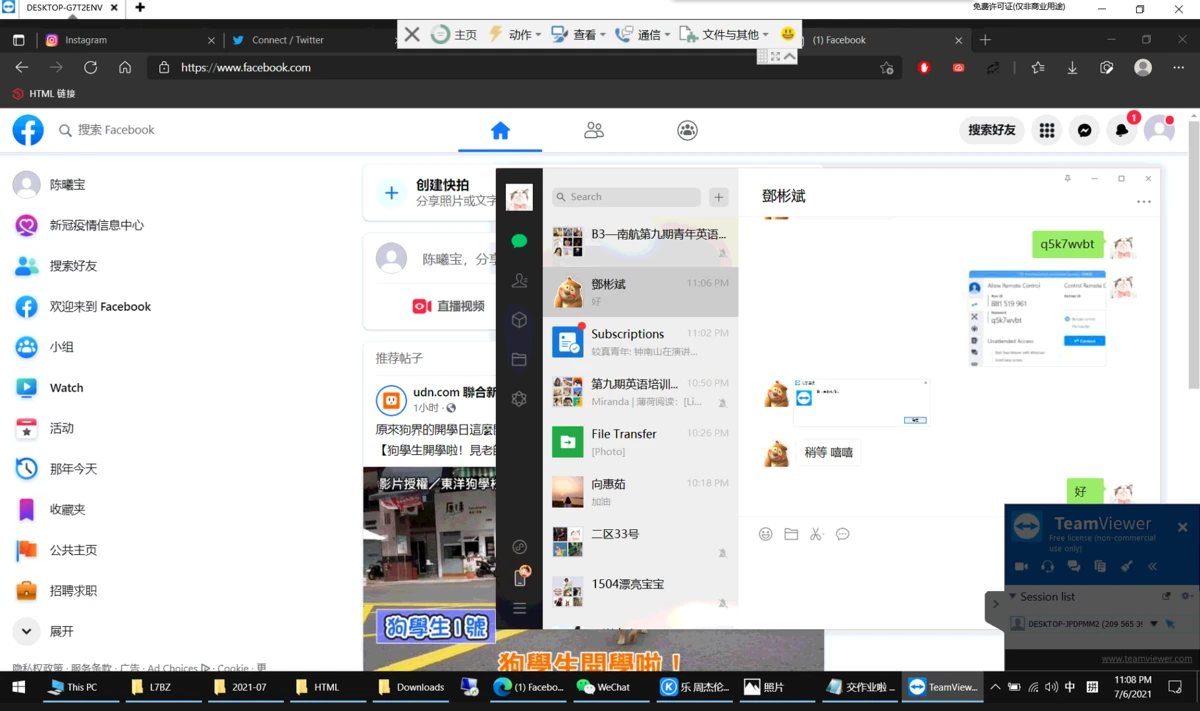Open emoji picker above WeChat message input

click(765, 534)
